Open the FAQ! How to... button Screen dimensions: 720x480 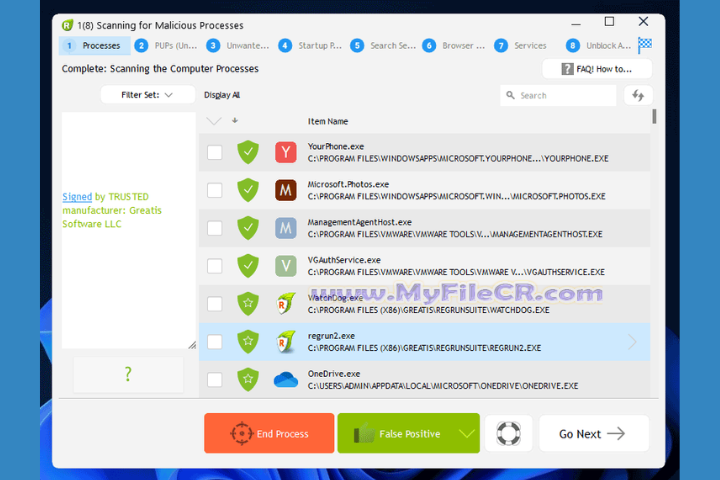pyautogui.click(x=597, y=69)
